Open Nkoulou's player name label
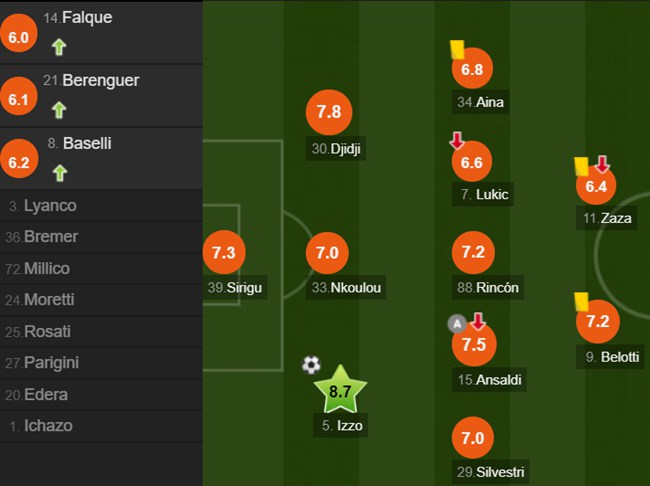Screen dimensions: 650x486 (x=346, y=288)
